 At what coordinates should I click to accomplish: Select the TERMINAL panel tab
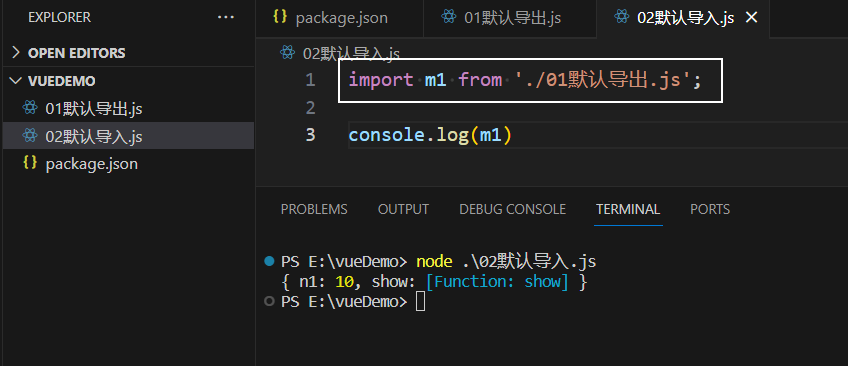pos(628,209)
